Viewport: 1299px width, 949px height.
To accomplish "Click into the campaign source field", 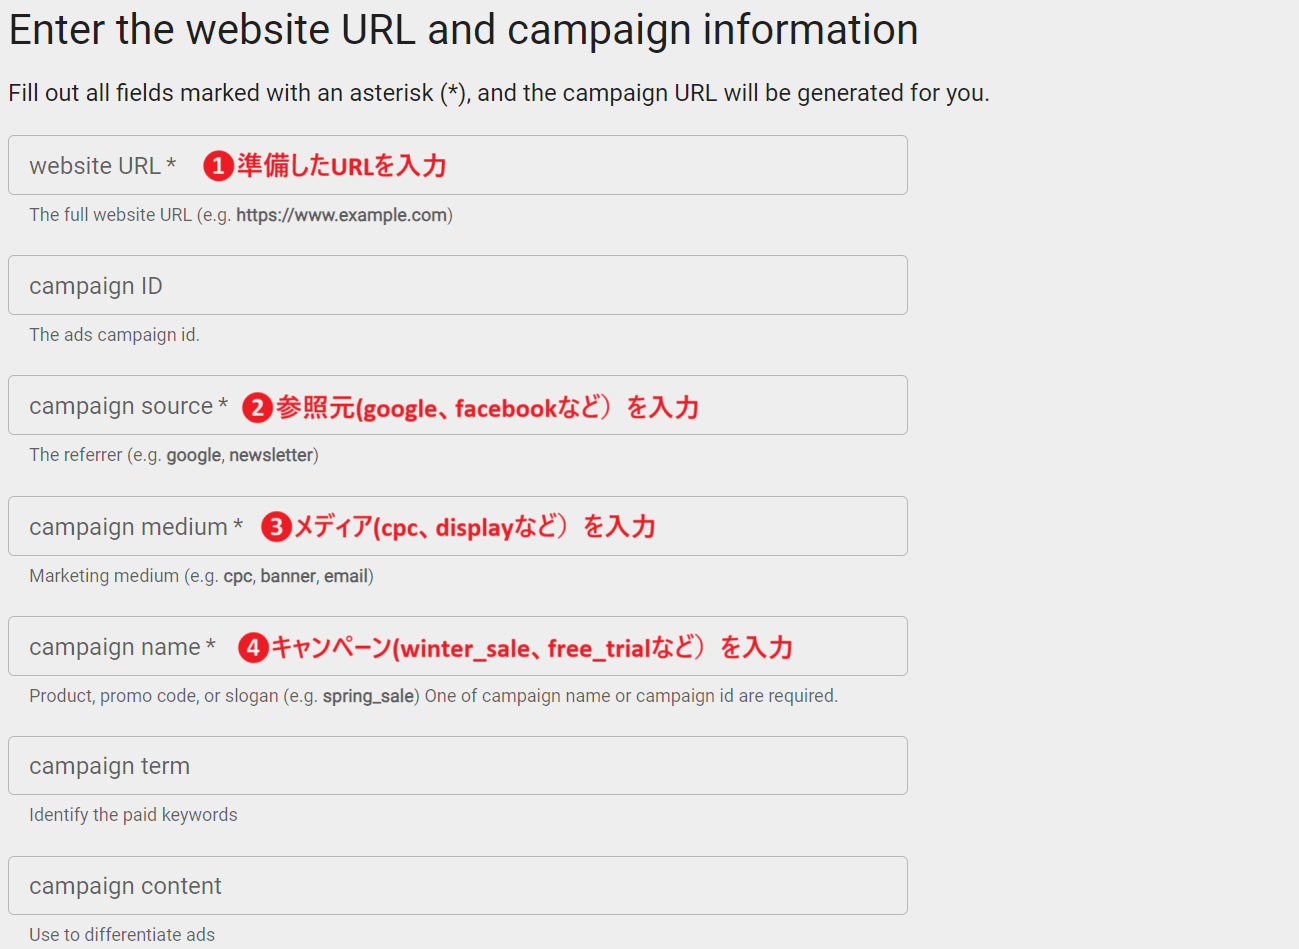I will point(458,405).
